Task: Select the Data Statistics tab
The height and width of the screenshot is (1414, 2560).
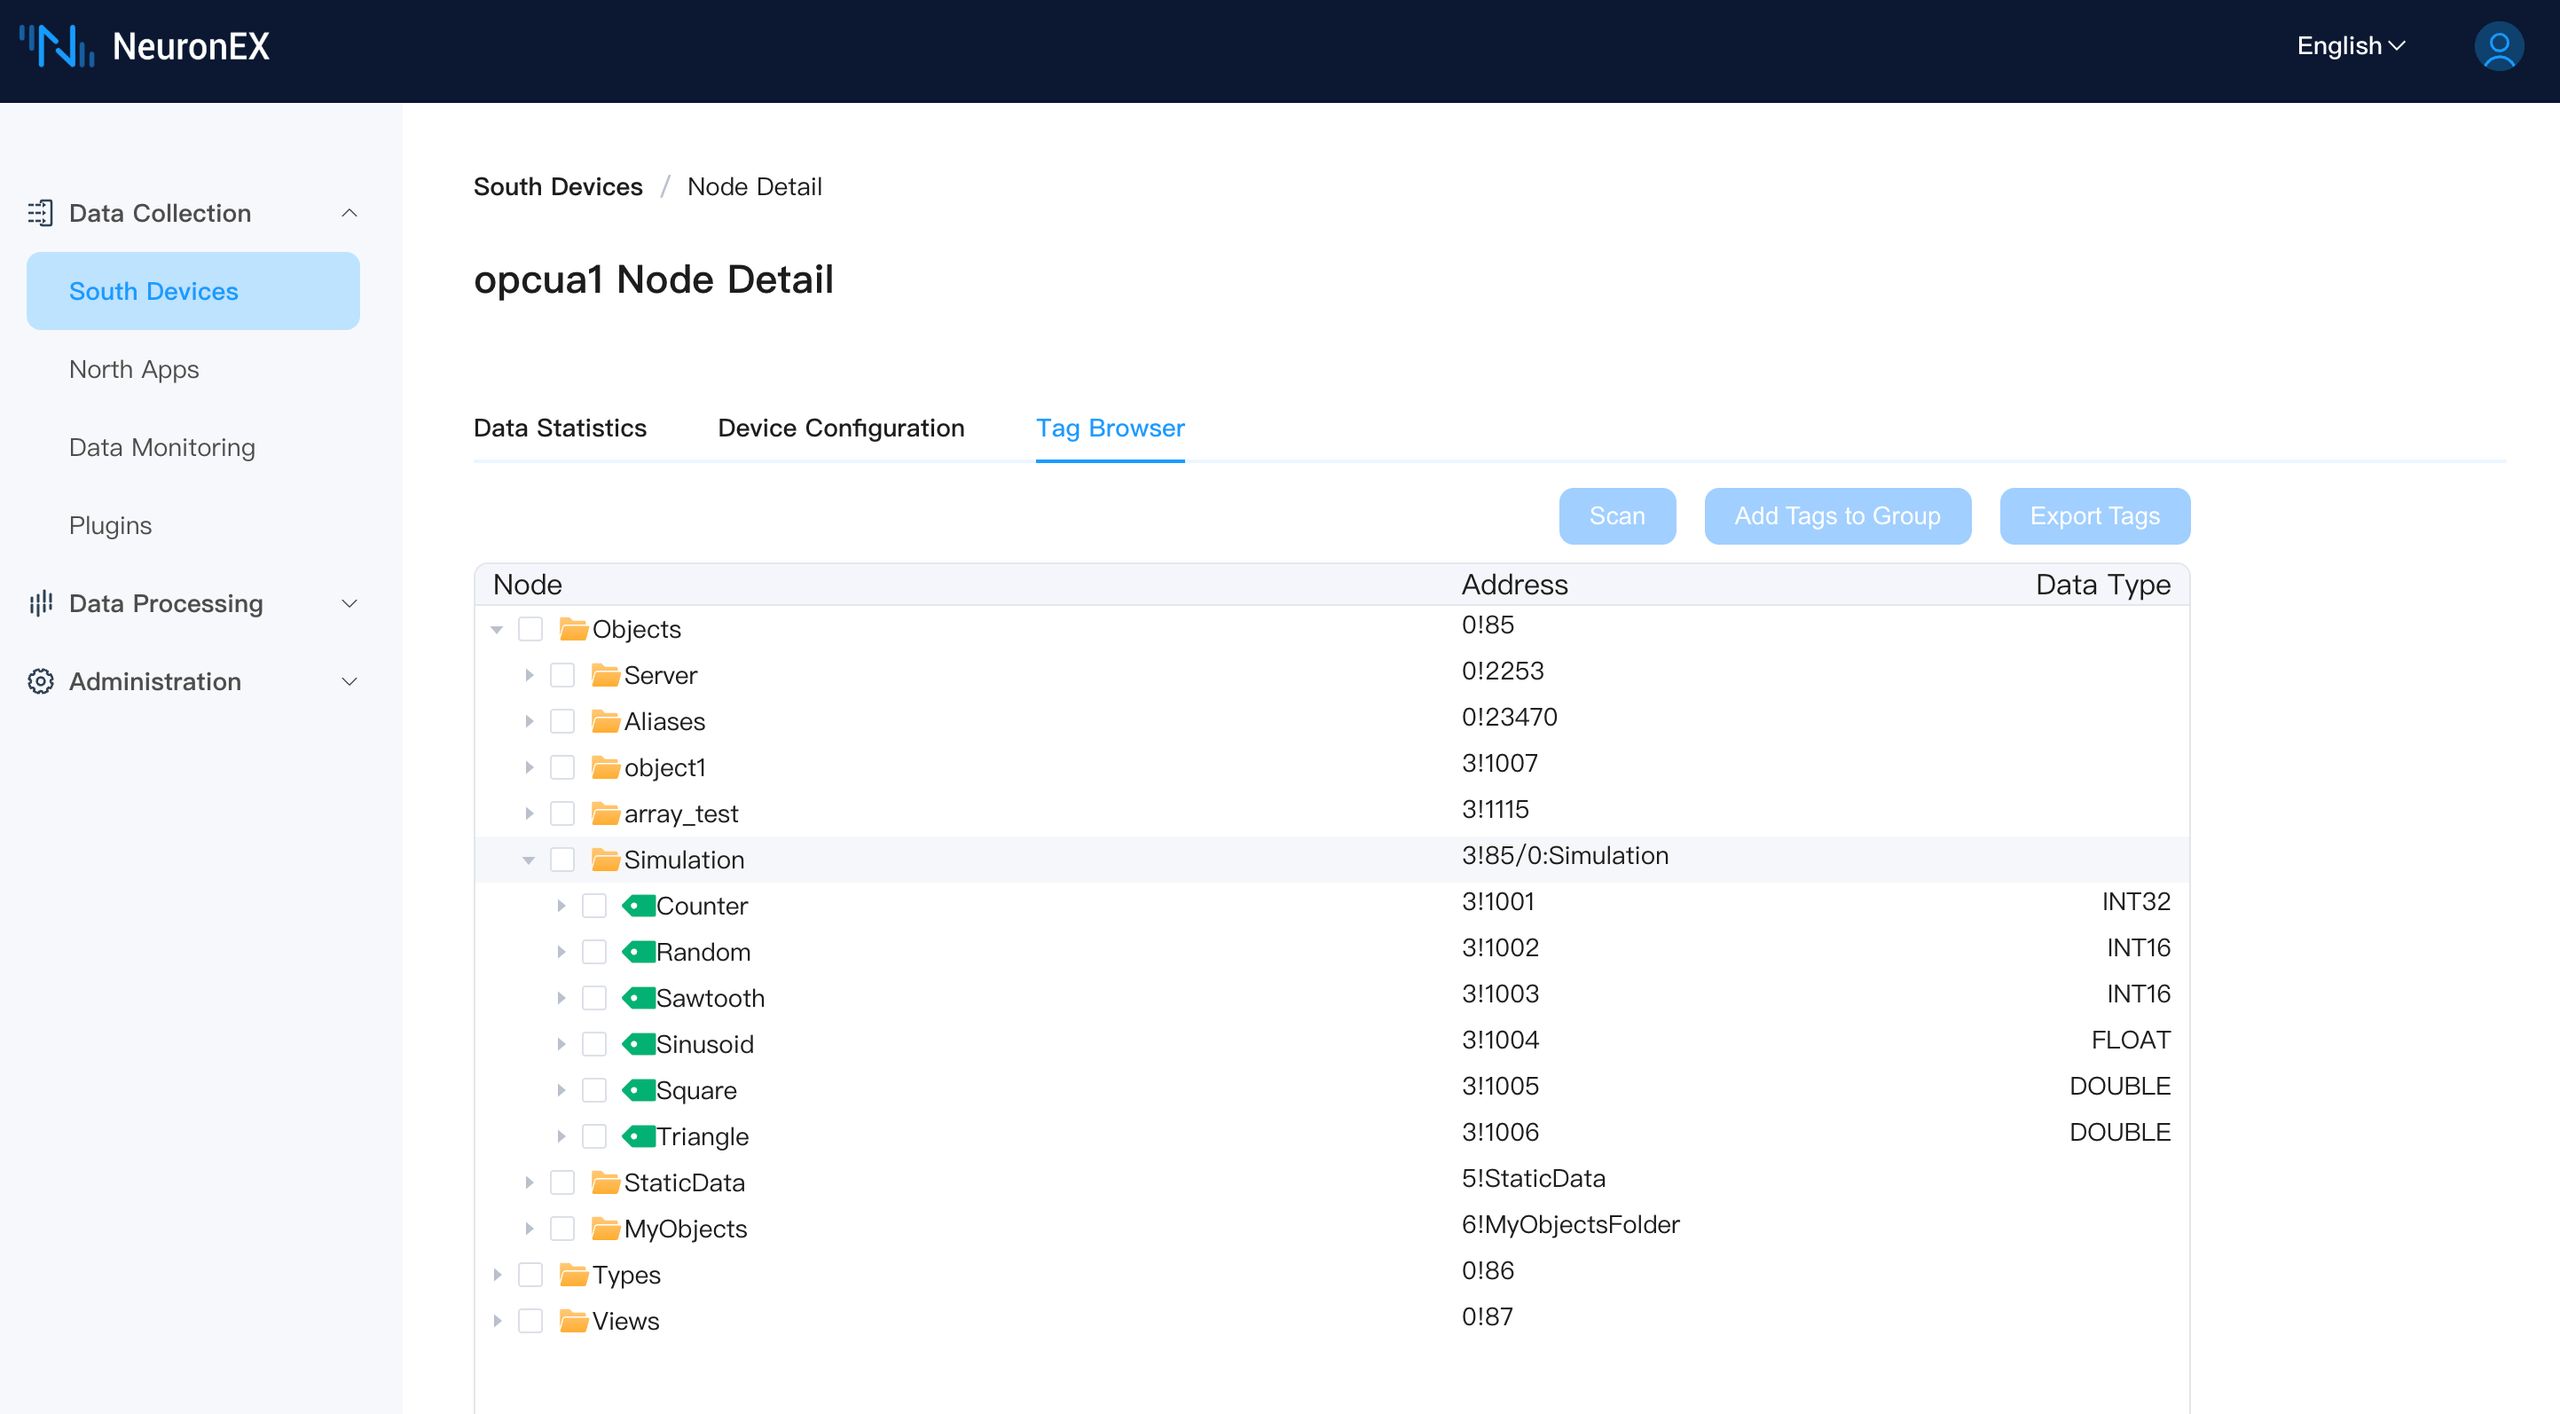Action: pos(560,428)
